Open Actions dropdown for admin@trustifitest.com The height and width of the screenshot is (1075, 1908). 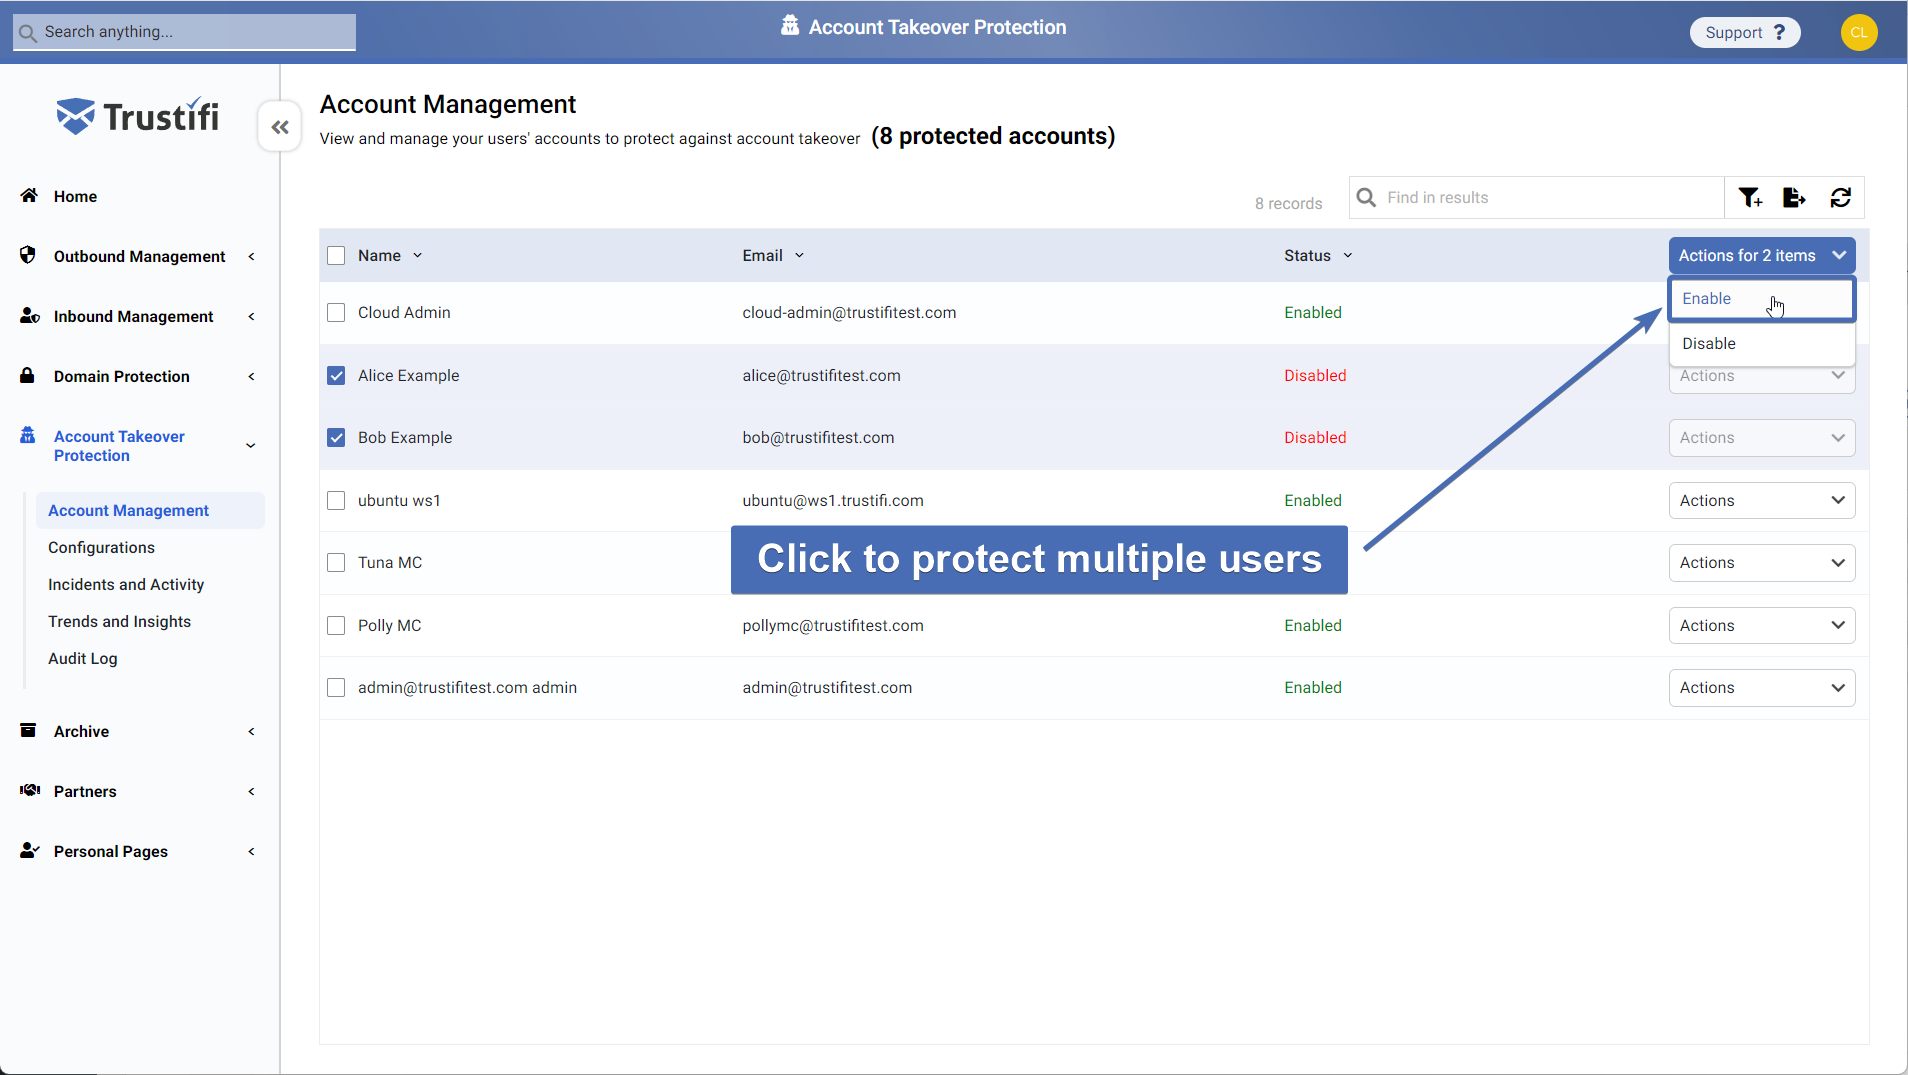pyautogui.click(x=1762, y=687)
